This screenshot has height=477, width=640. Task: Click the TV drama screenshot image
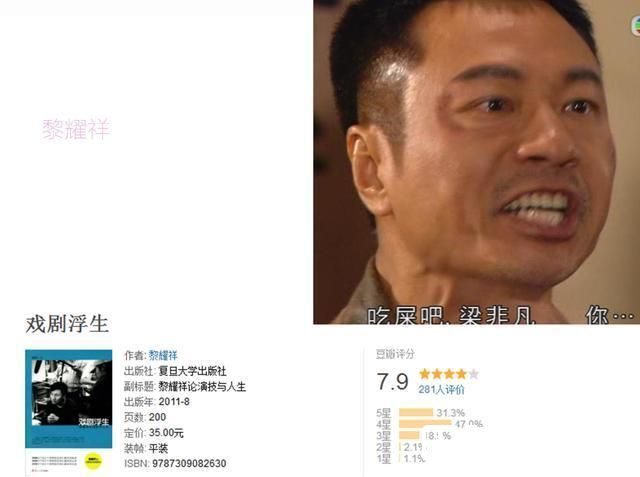(x=476, y=162)
